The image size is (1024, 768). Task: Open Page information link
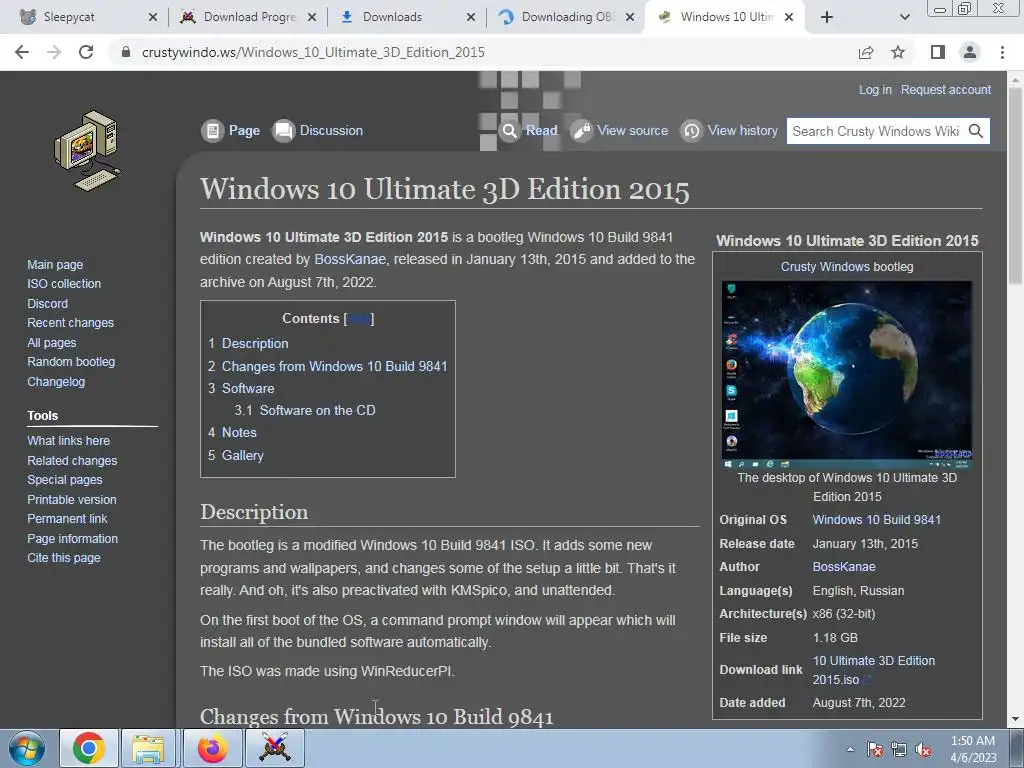coord(72,539)
